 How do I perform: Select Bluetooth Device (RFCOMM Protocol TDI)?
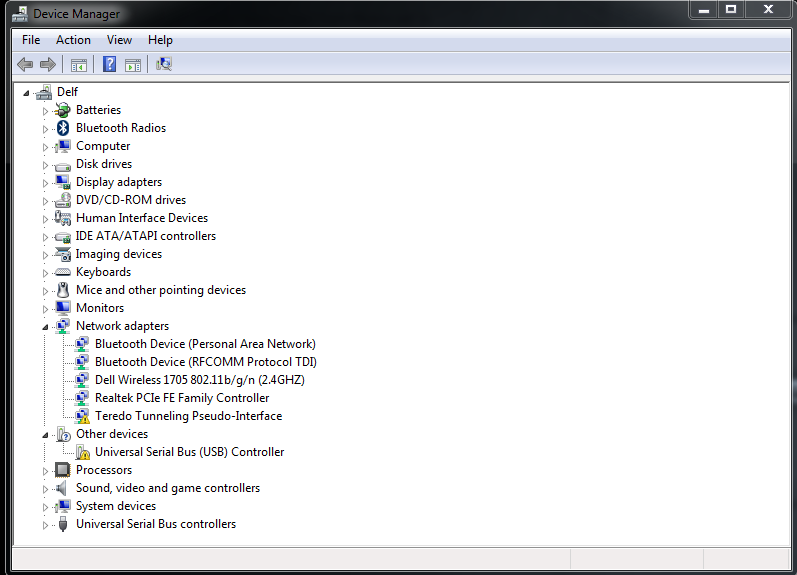tap(206, 362)
